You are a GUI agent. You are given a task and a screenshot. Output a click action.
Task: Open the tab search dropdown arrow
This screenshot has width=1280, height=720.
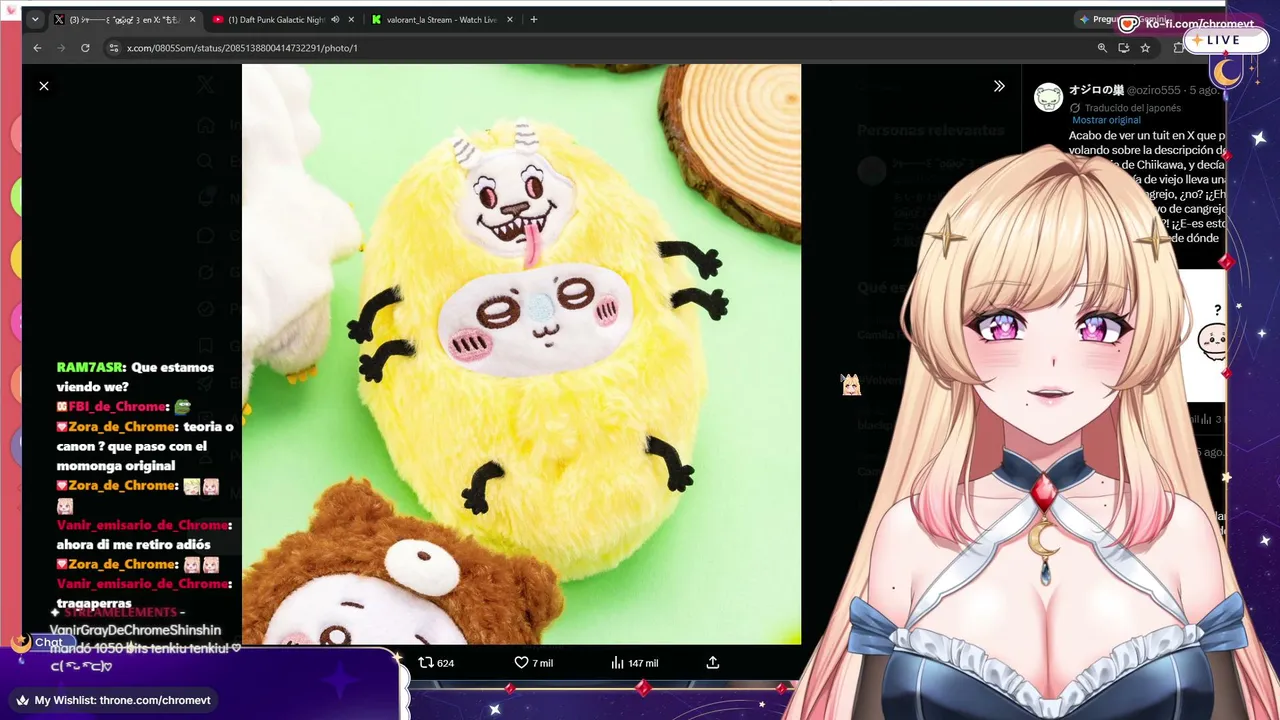pos(35,19)
